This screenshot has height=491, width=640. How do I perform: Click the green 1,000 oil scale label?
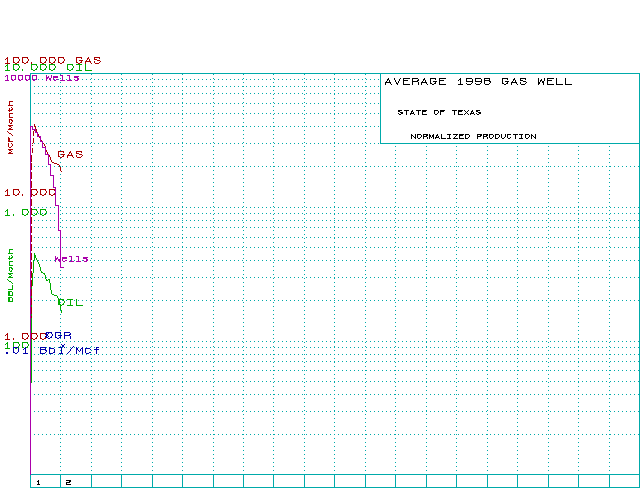click(25, 212)
